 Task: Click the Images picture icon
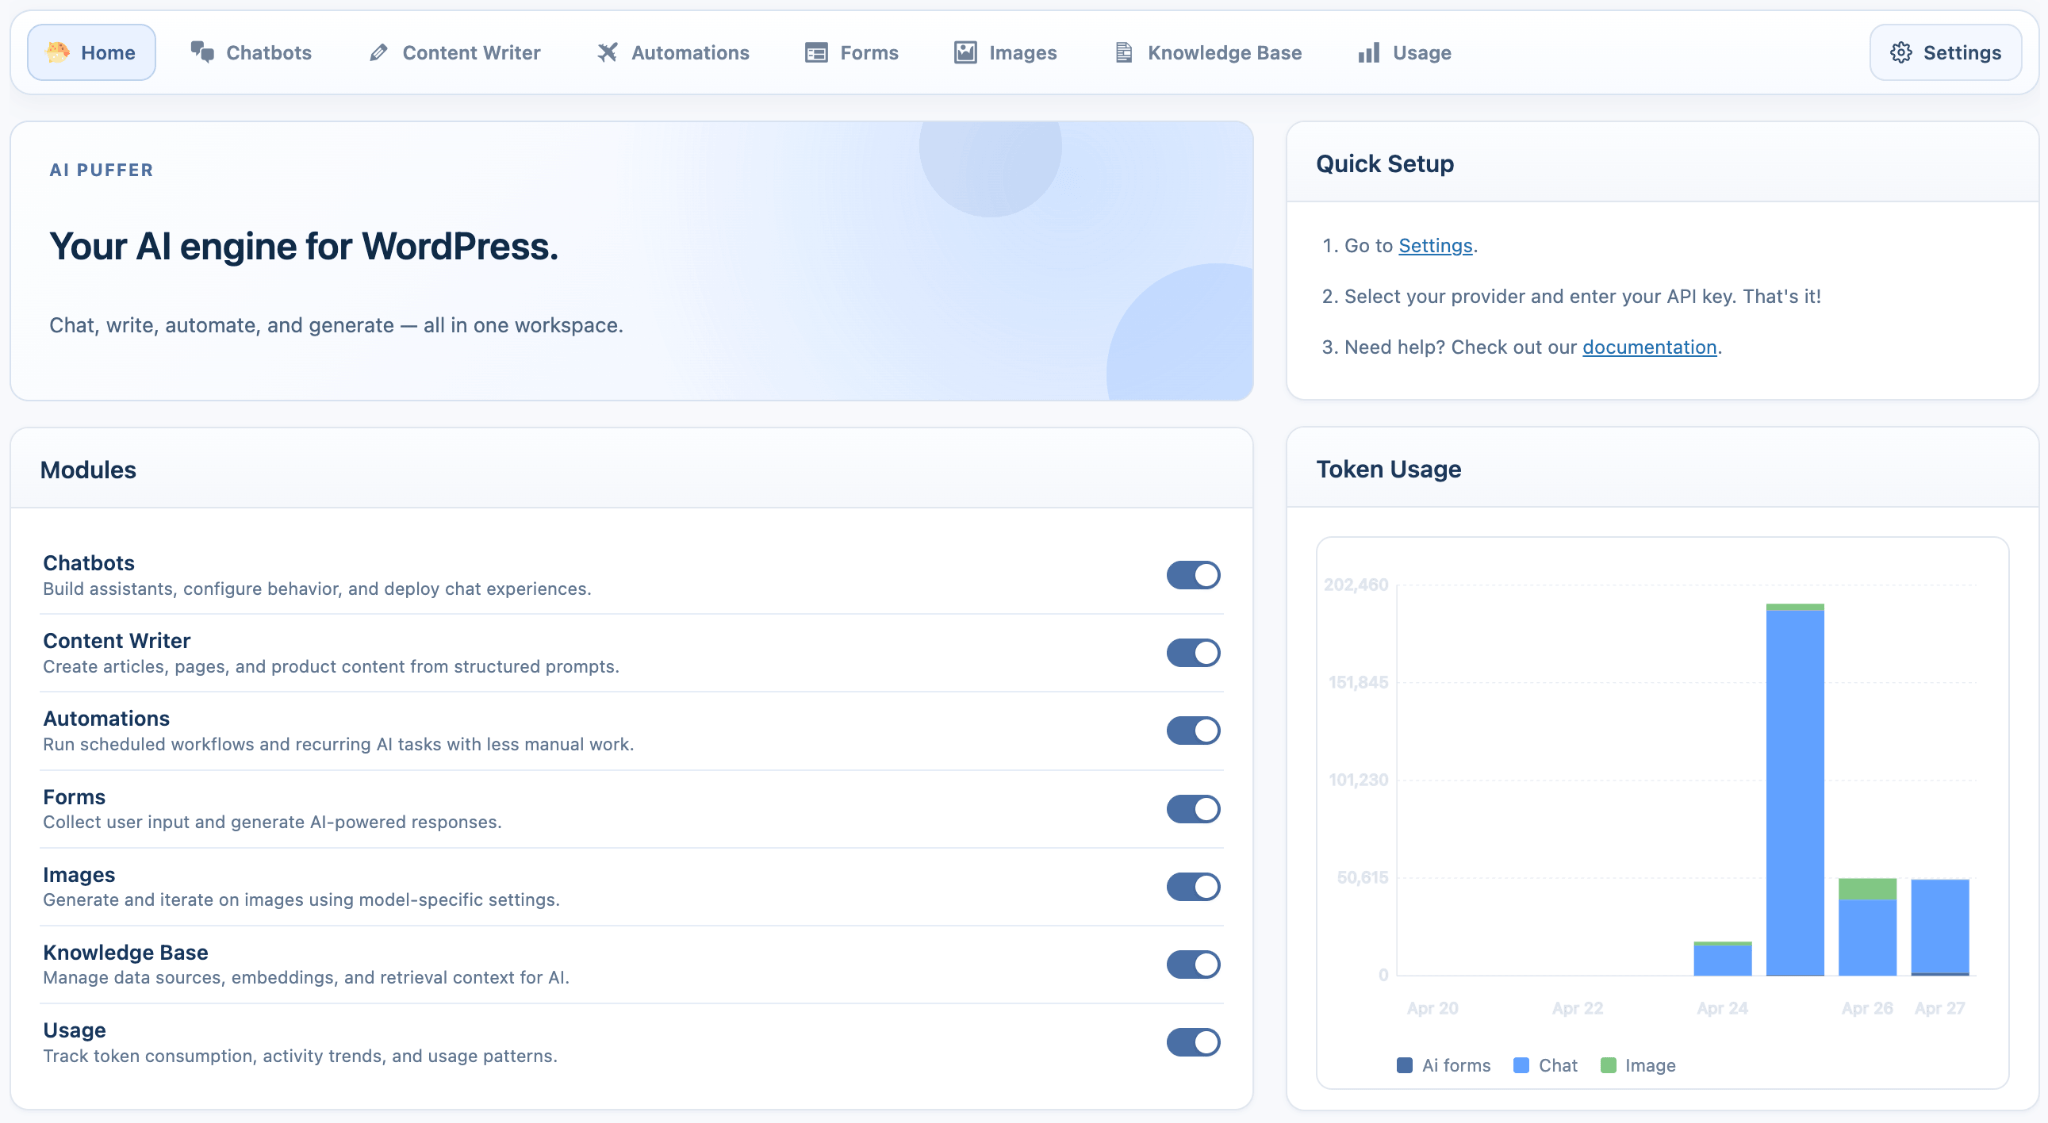click(965, 52)
